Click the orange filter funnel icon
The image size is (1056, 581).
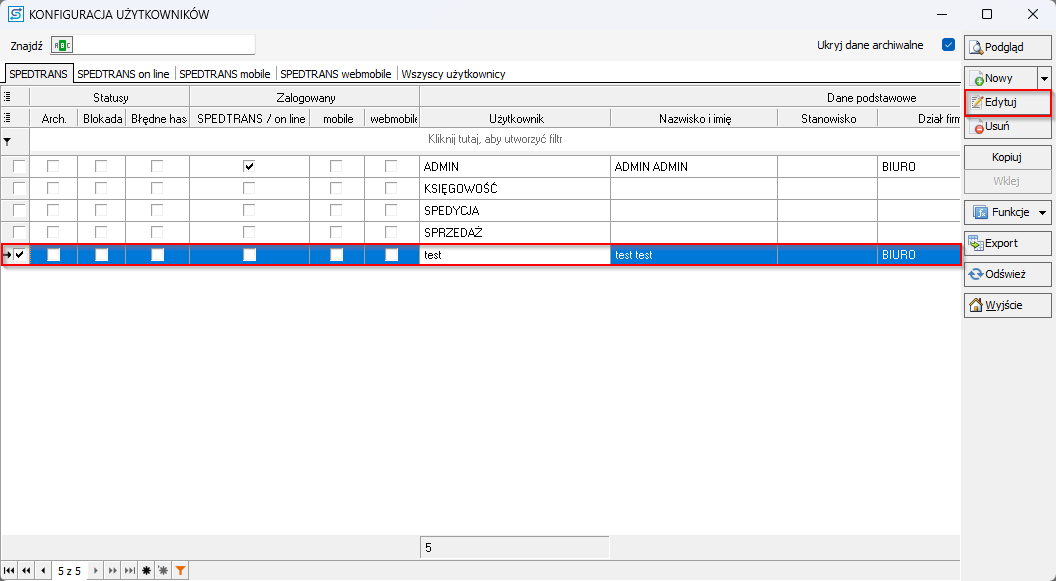pos(180,571)
